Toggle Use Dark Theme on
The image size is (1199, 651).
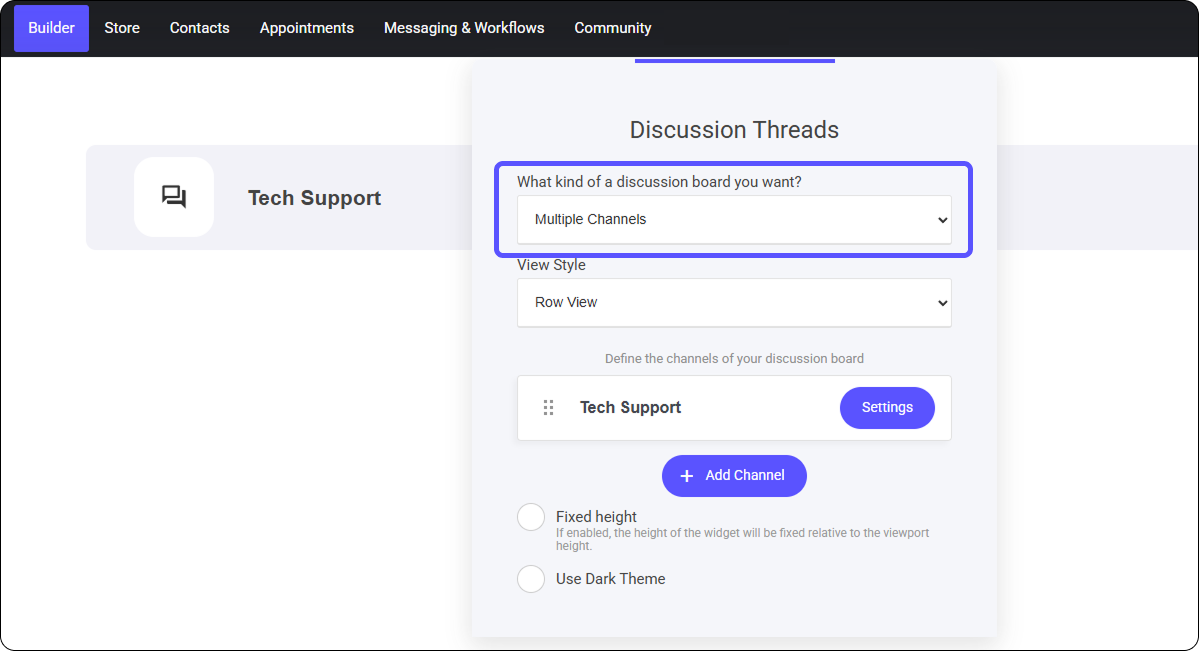click(531, 579)
